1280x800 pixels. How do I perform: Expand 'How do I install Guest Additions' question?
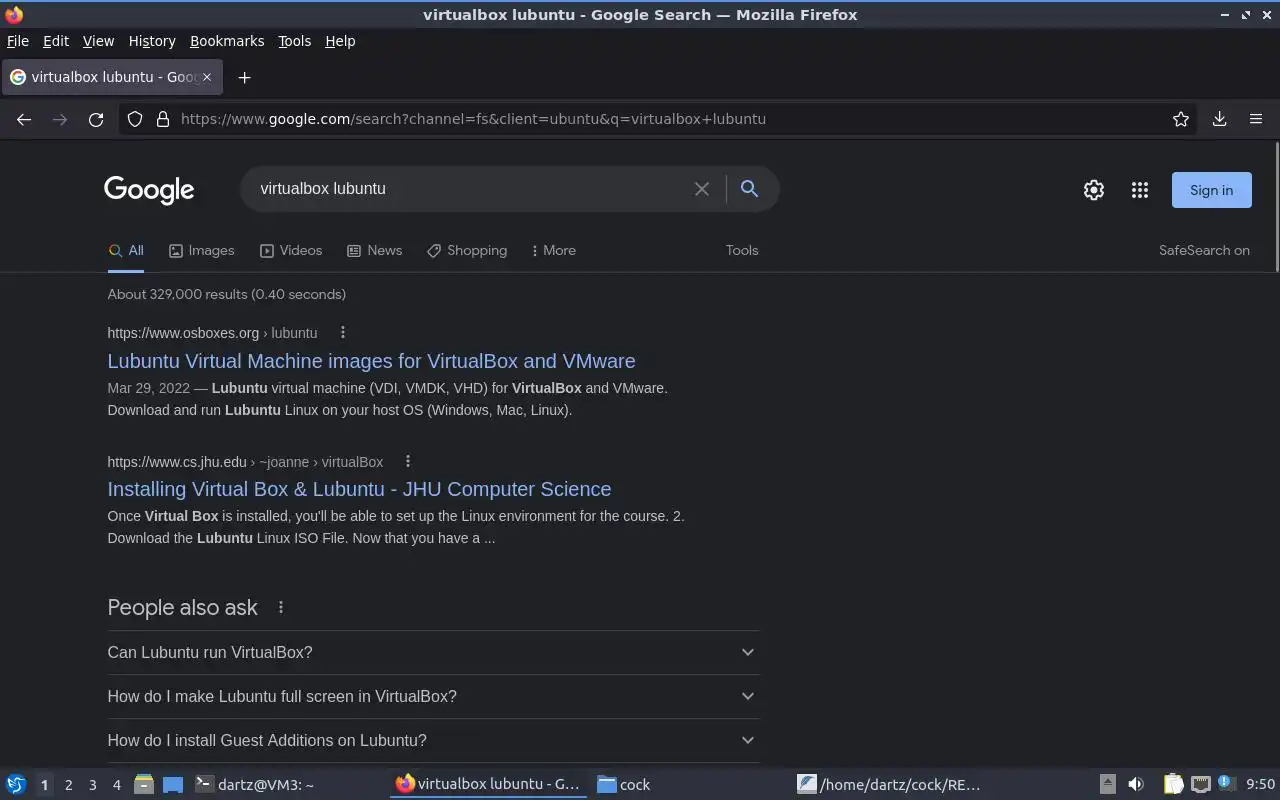[x=433, y=741]
